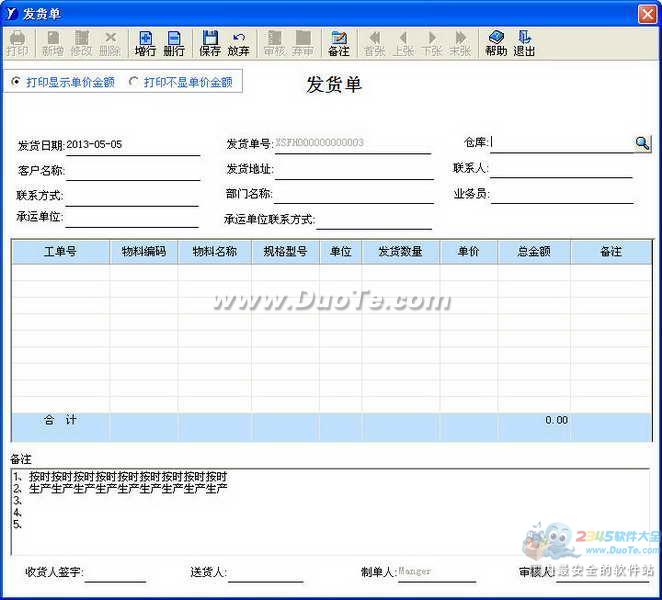662x600 pixels.
Task: Click the 增行 (add row) toolbar icon
Action: point(145,42)
